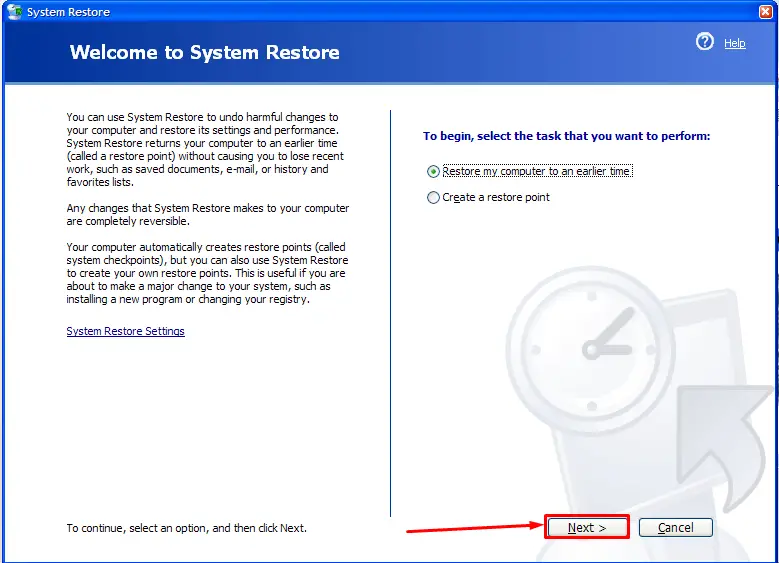
Task: Click the Welcome to System Restore heading
Action: point(205,52)
